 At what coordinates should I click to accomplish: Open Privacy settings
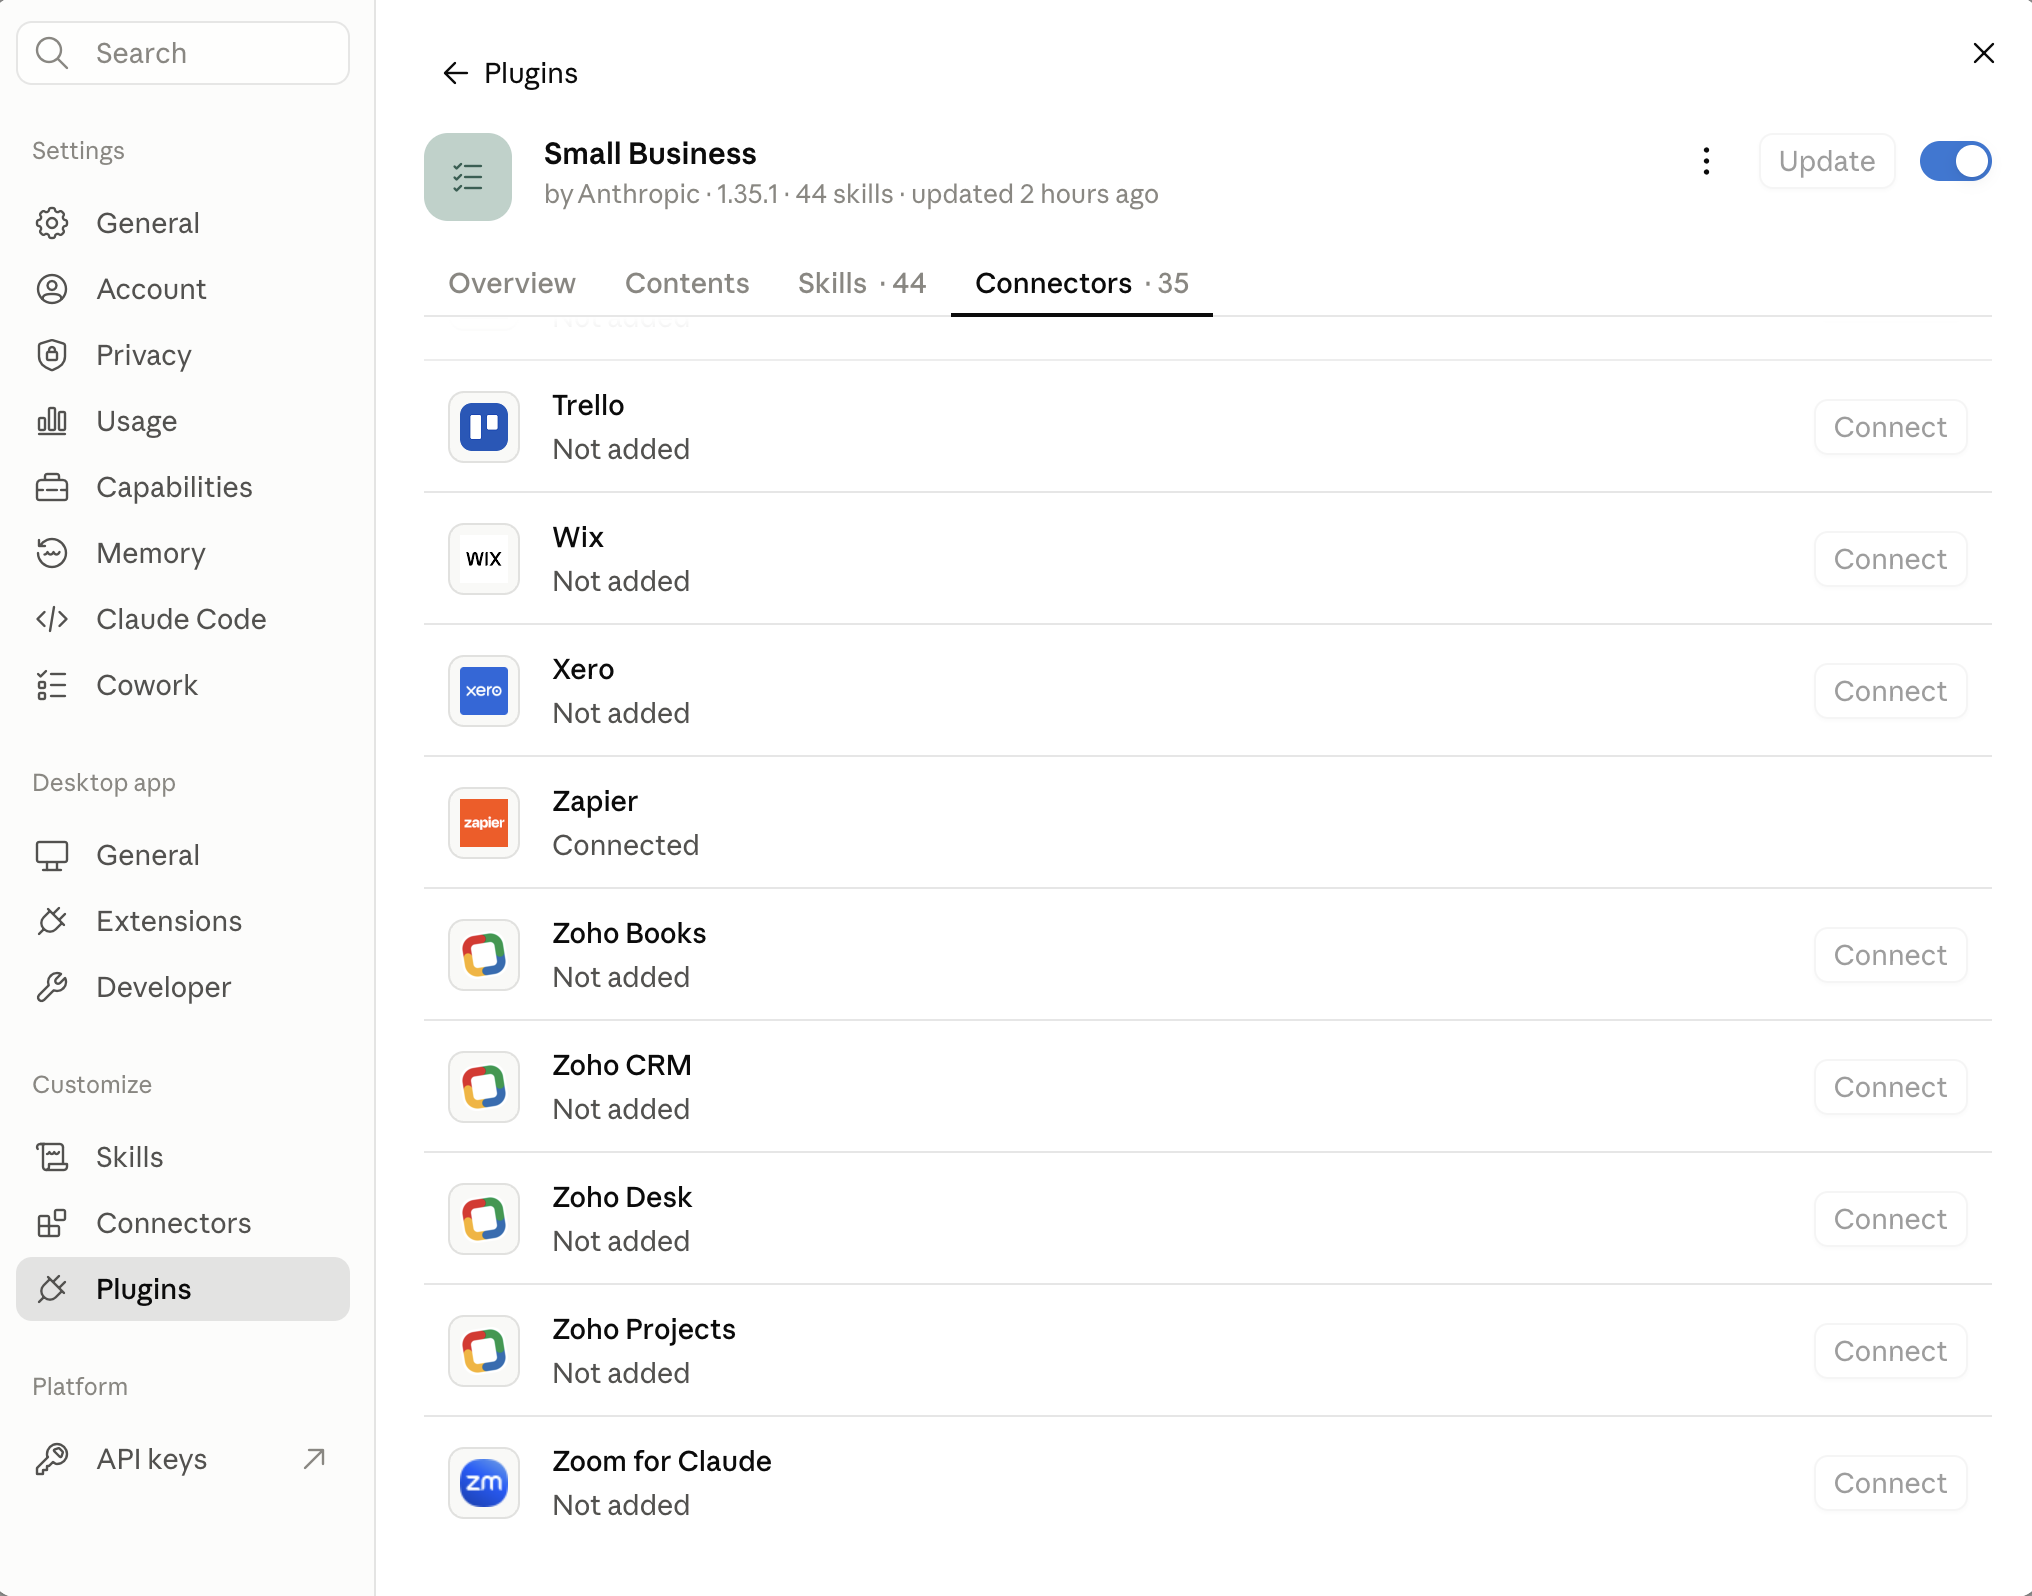pos(183,355)
